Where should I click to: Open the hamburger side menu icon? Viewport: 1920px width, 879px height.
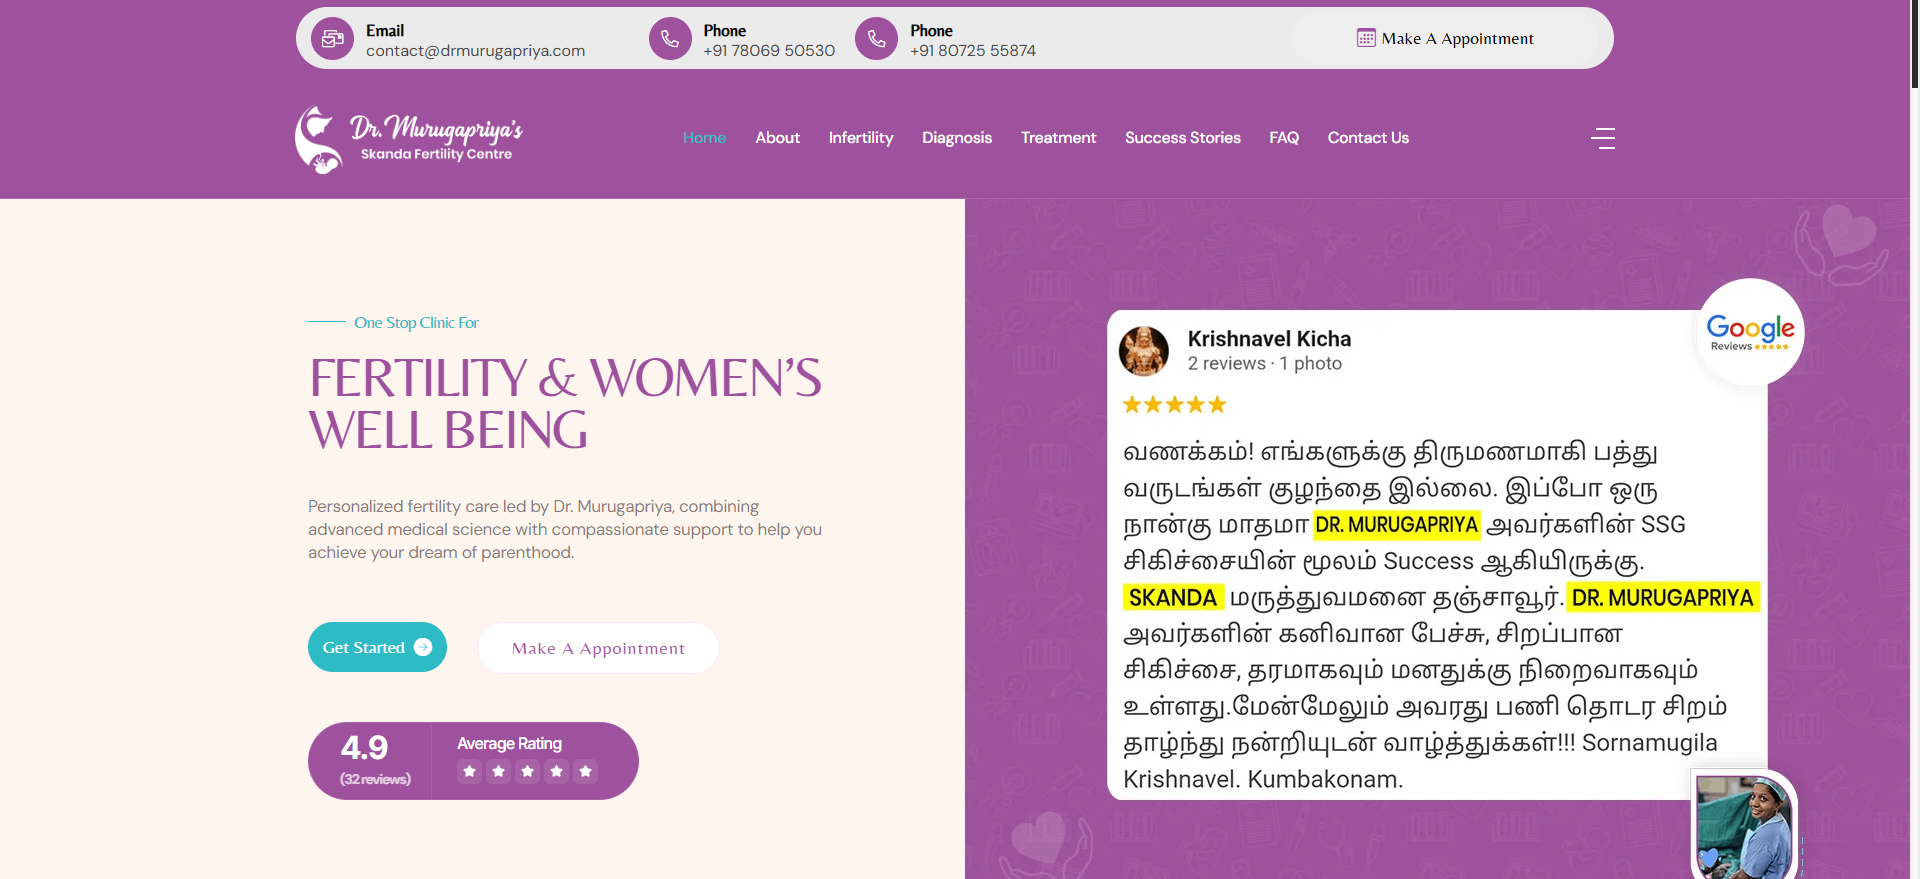(x=1603, y=138)
